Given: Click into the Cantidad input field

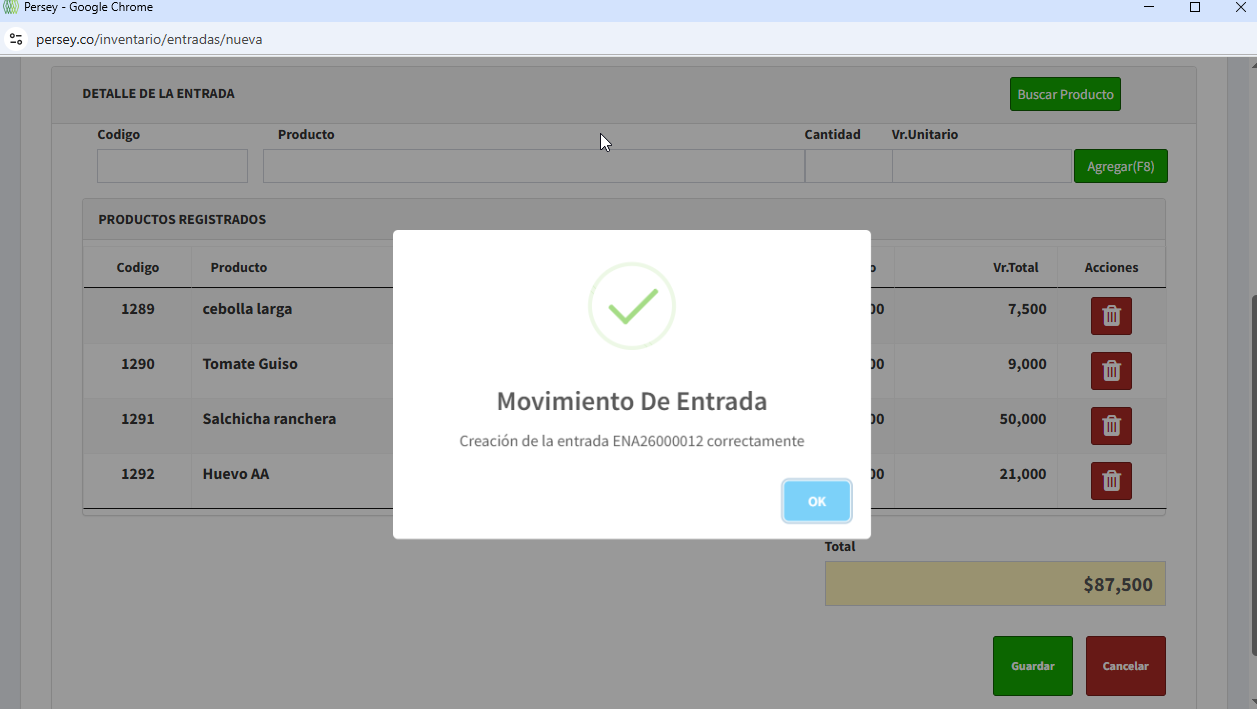Looking at the screenshot, I should 848,166.
